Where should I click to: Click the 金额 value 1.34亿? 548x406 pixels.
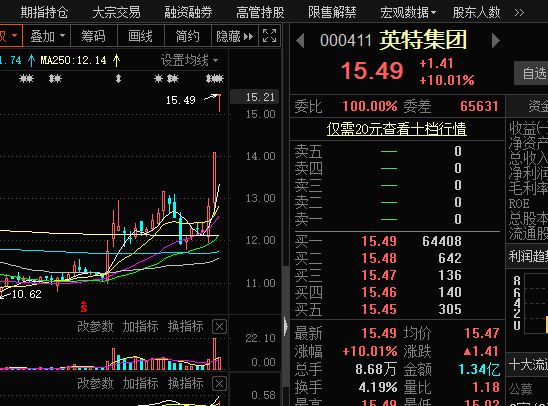pos(479,369)
